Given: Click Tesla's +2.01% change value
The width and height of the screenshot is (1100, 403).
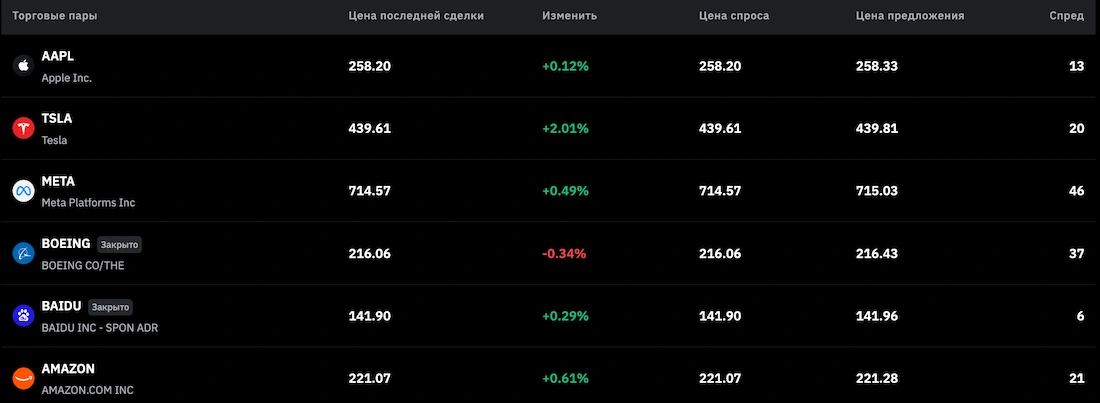Looking at the screenshot, I should [566, 129].
